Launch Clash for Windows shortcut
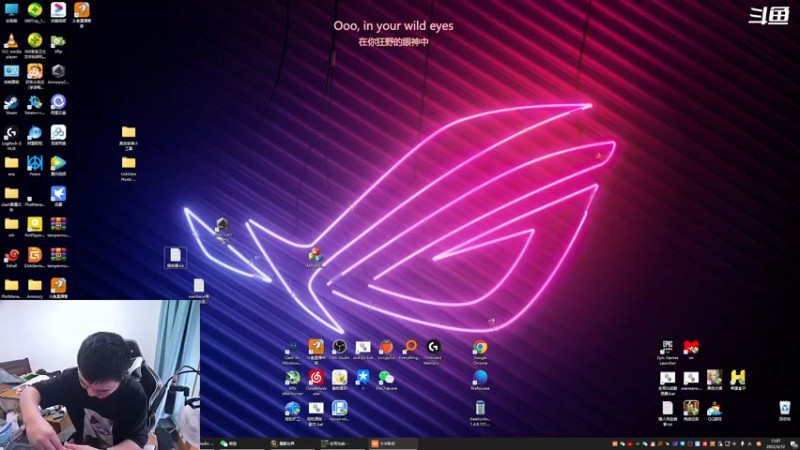Image resolution: width=800 pixels, height=450 pixels. click(x=292, y=352)
